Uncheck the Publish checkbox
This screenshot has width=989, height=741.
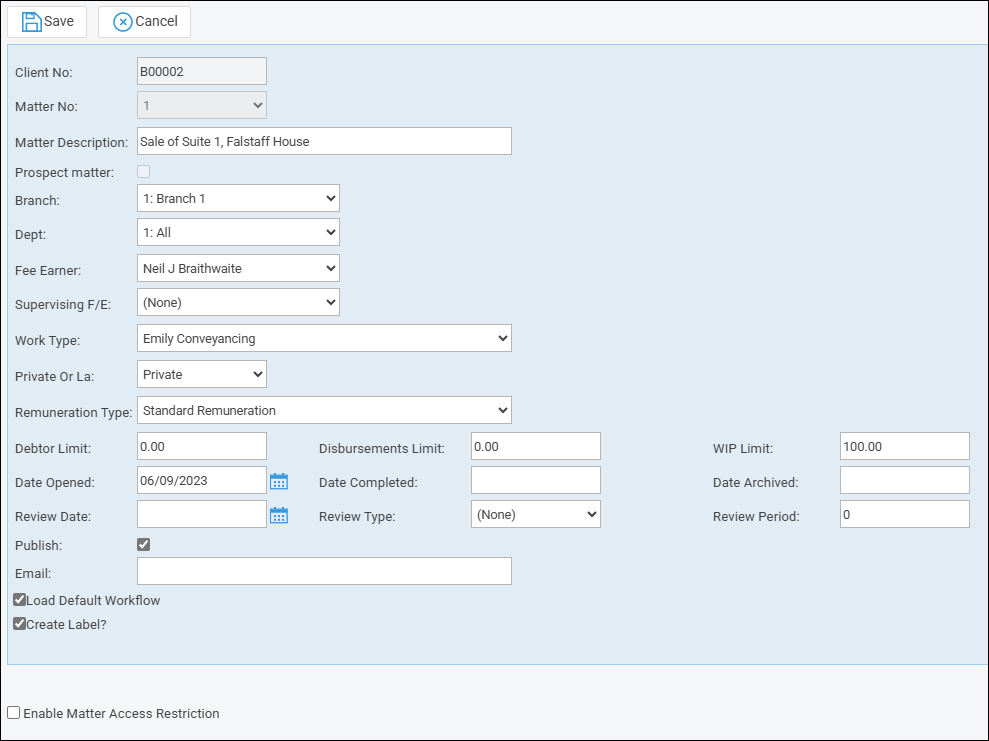coord(144,545)
